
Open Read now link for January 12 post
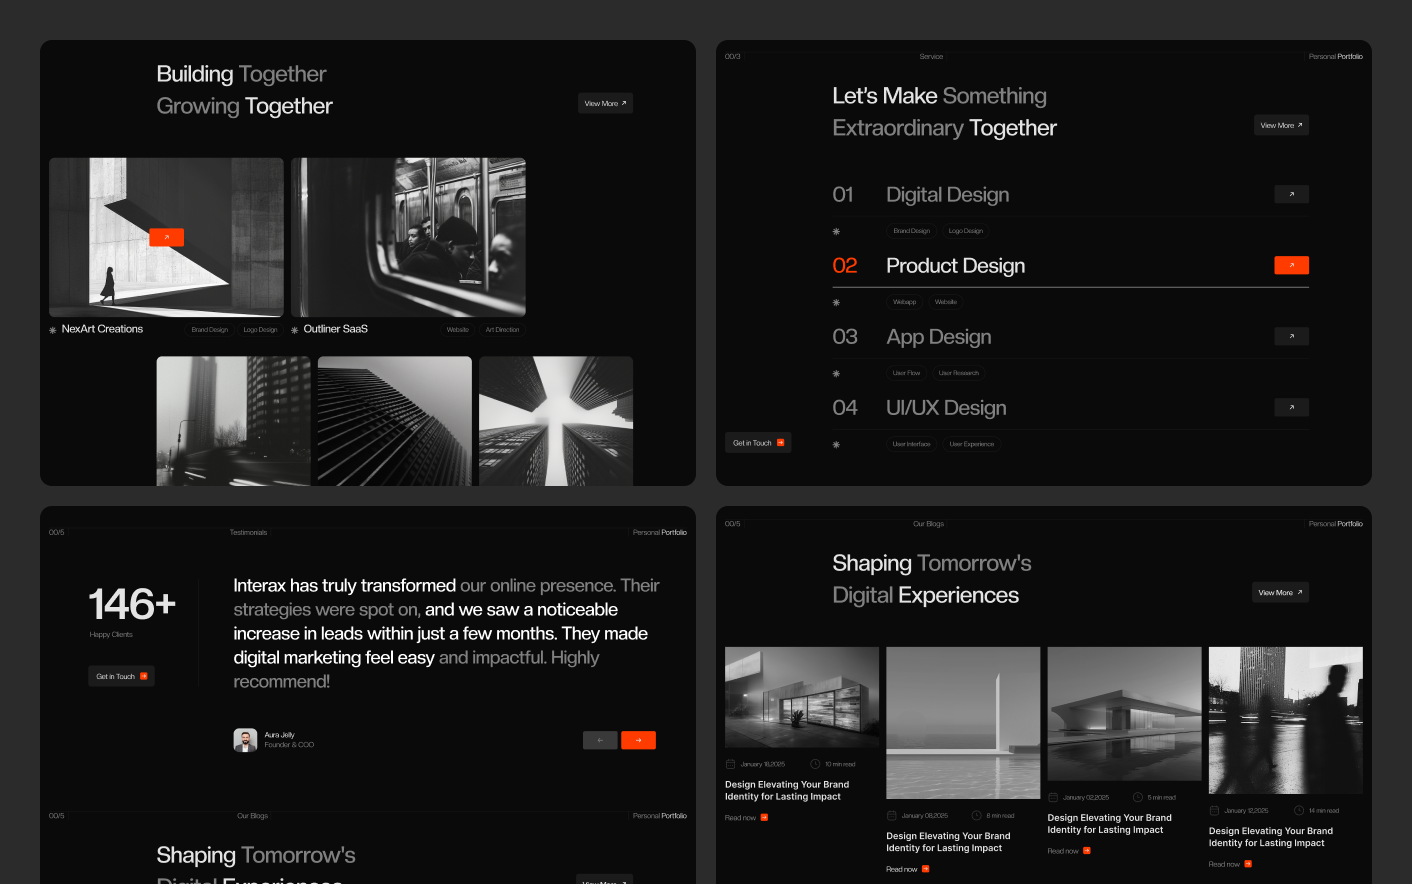click(1229, 864)
